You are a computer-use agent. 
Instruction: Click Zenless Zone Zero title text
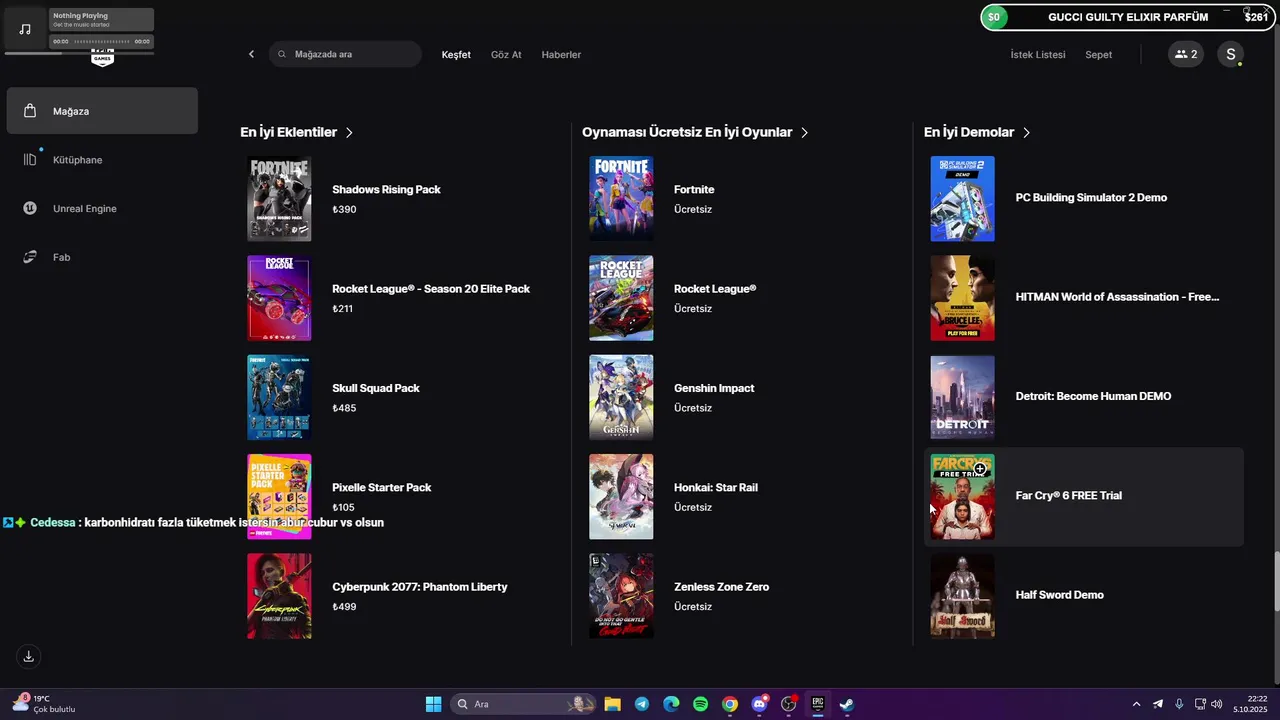coord(721,587)
